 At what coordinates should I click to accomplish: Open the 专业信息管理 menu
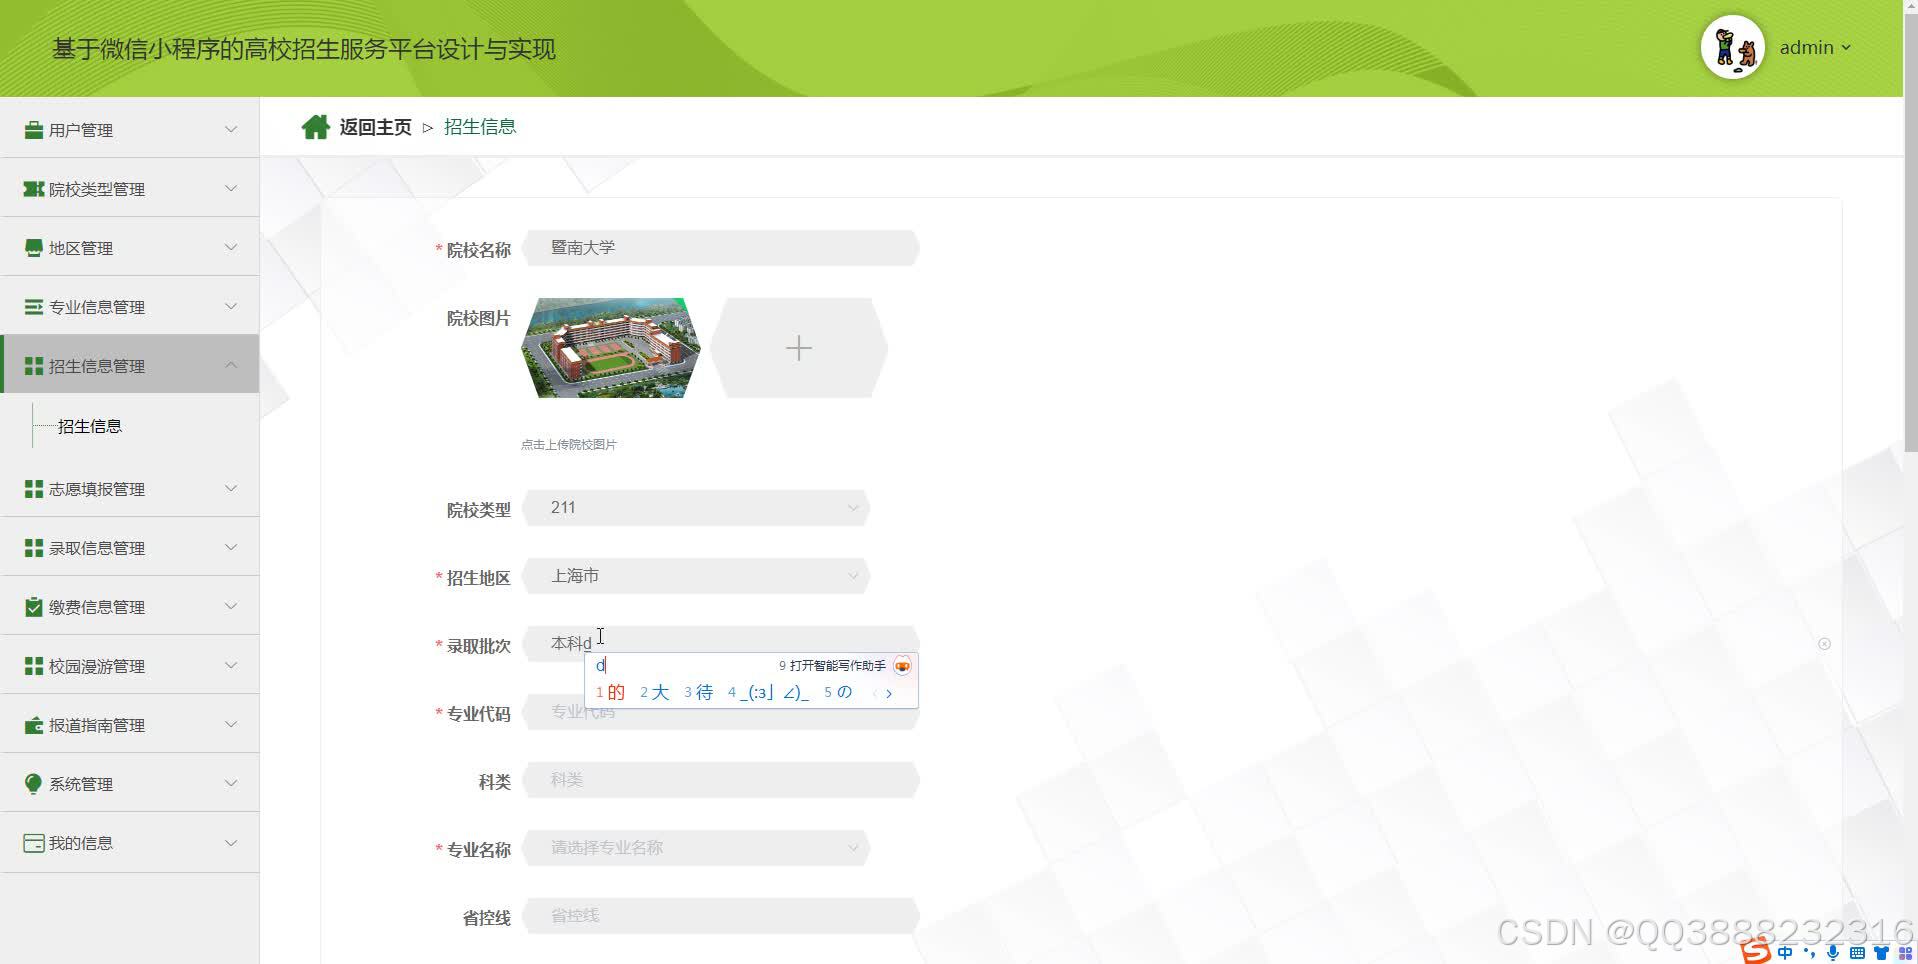pyautogui.click(x=130, y=307)
